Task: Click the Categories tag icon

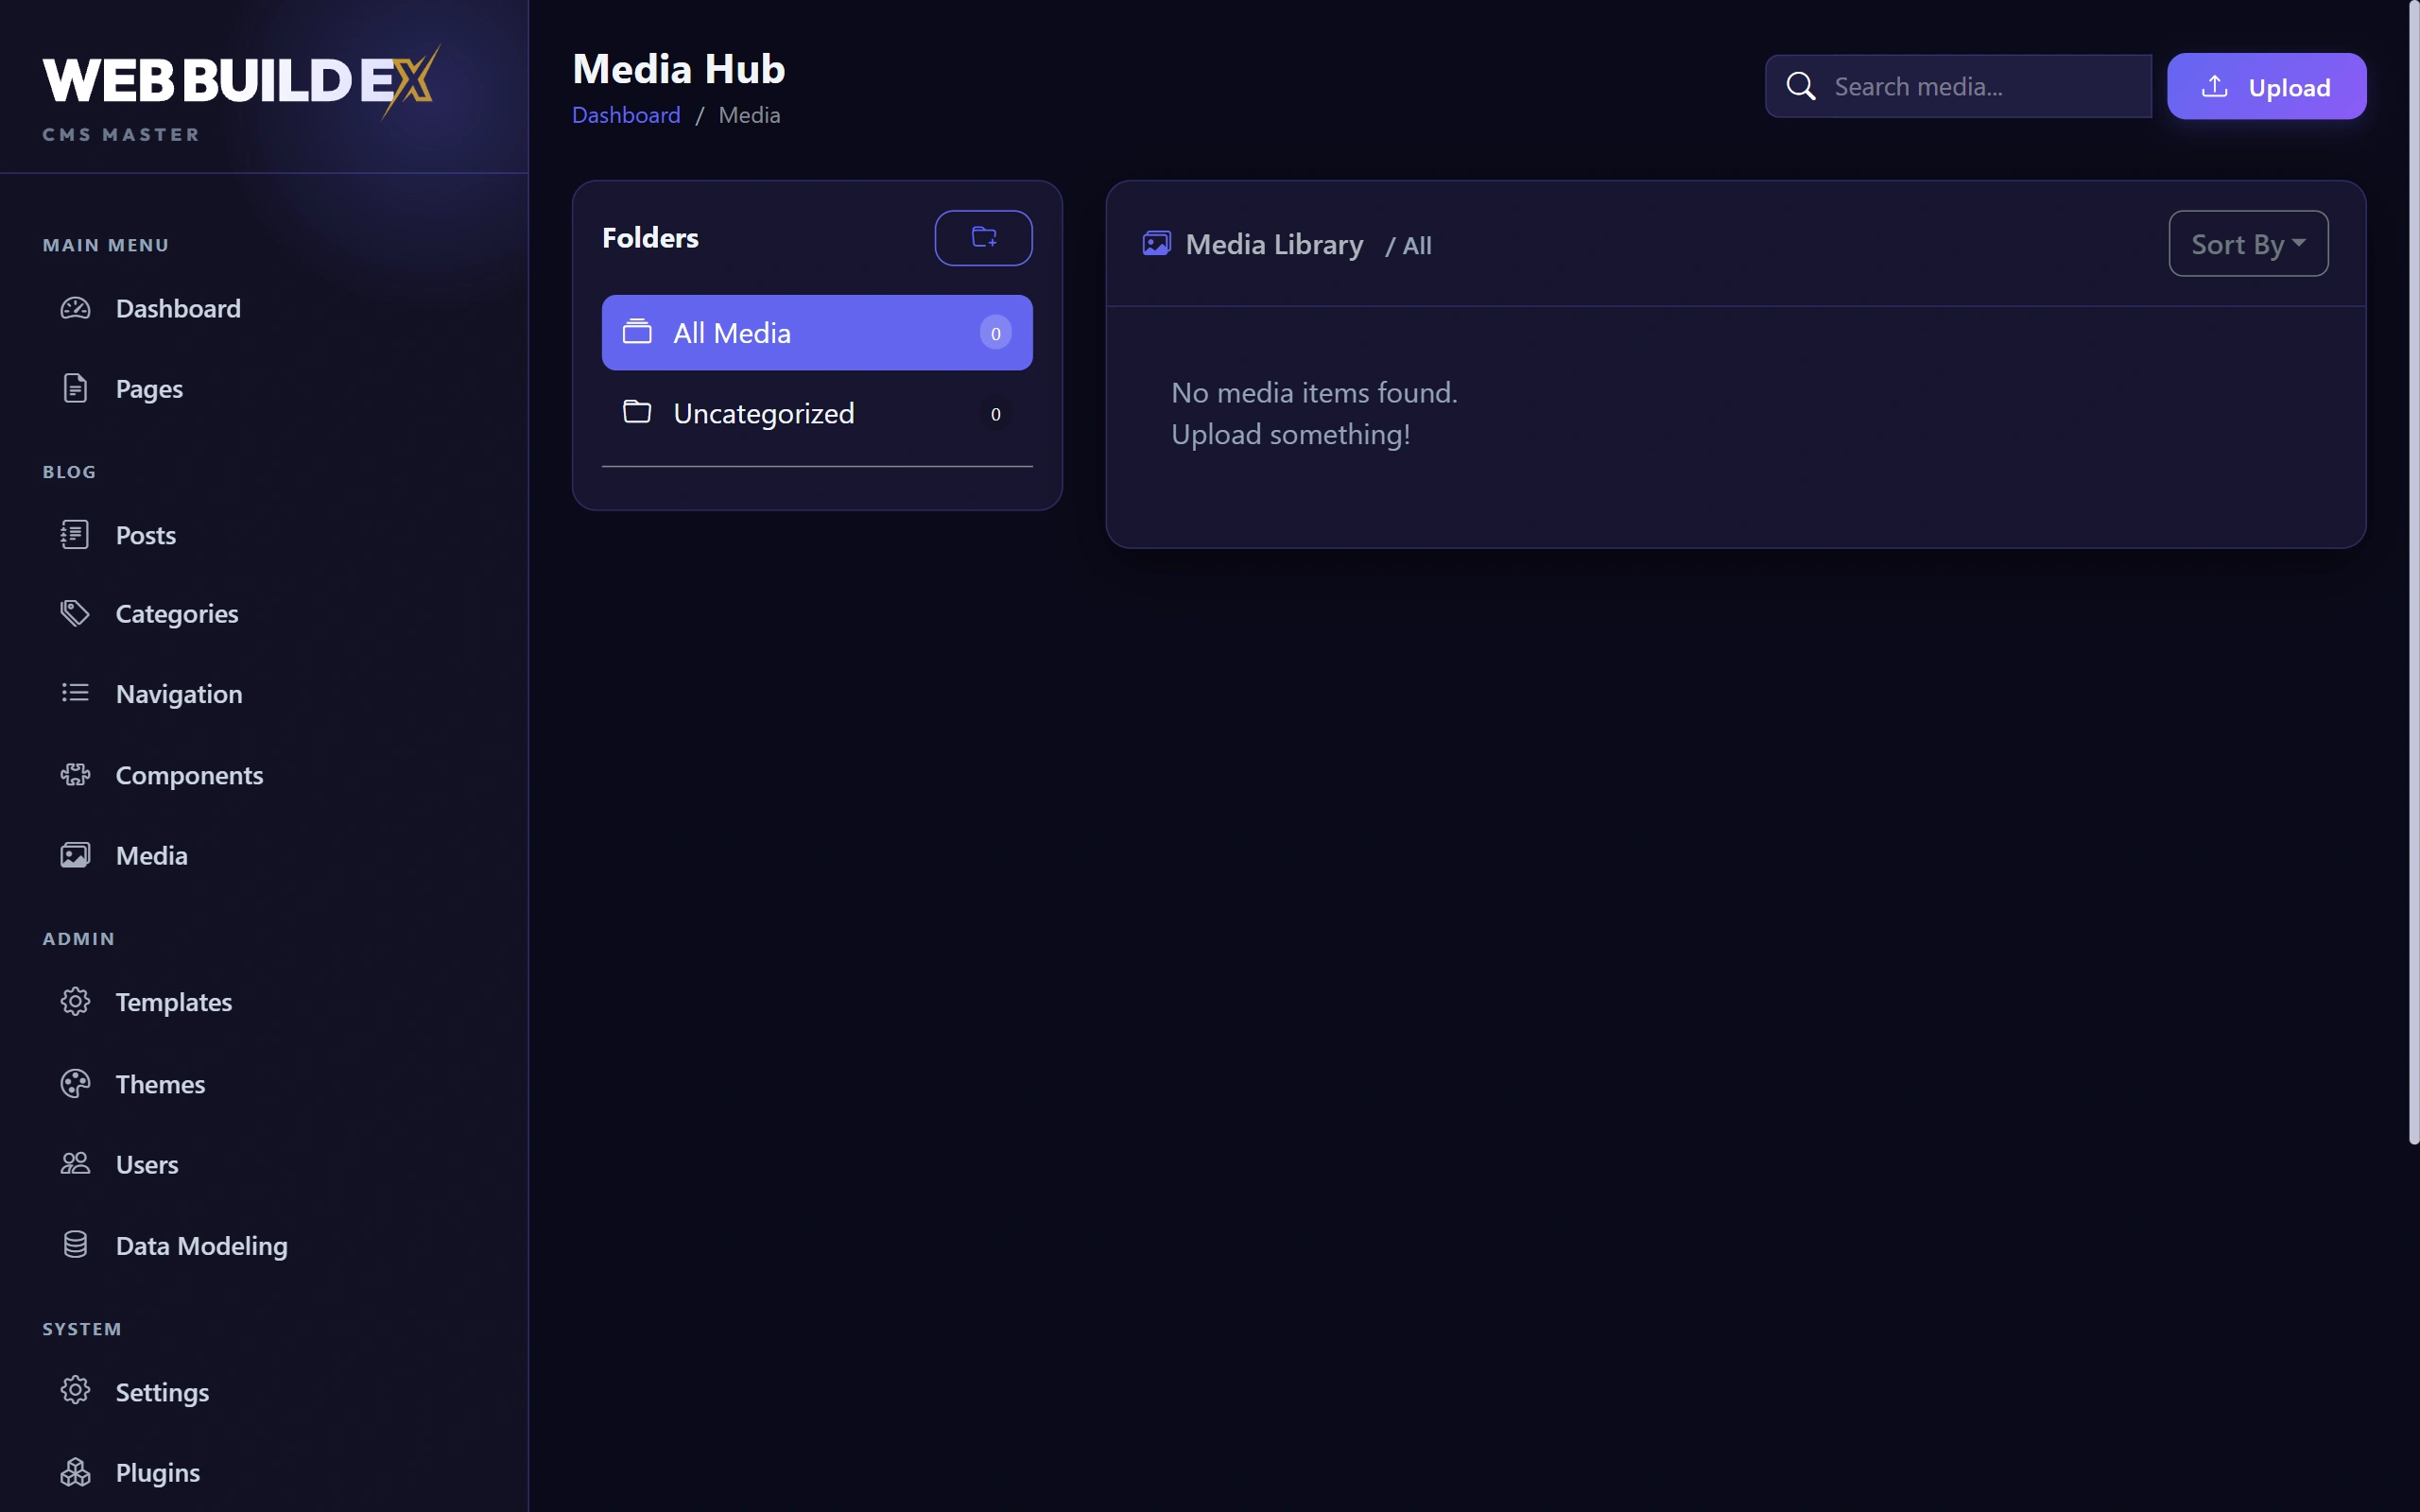Action: pos(75,613)
